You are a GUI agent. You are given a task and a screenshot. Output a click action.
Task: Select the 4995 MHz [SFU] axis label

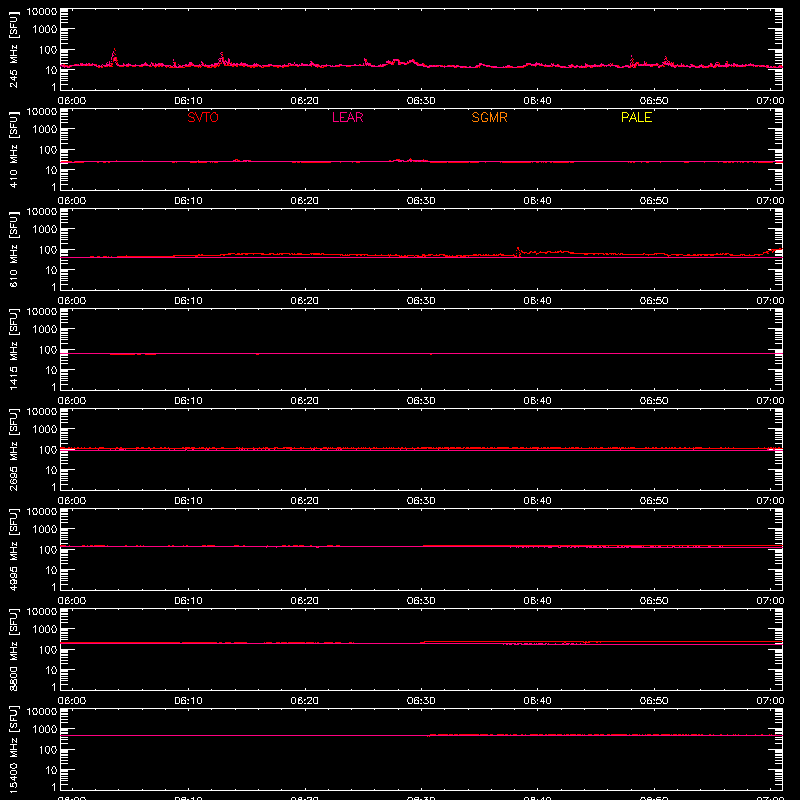point(14,549)
